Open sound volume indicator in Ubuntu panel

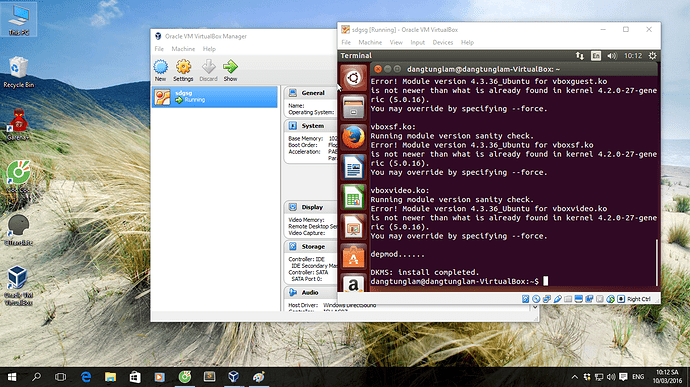click(612, 56)
